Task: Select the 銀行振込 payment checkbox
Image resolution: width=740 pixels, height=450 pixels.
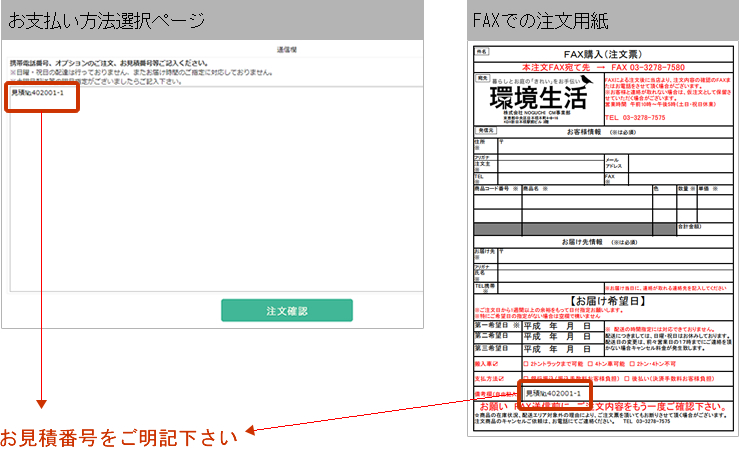Action: [525, 380]
